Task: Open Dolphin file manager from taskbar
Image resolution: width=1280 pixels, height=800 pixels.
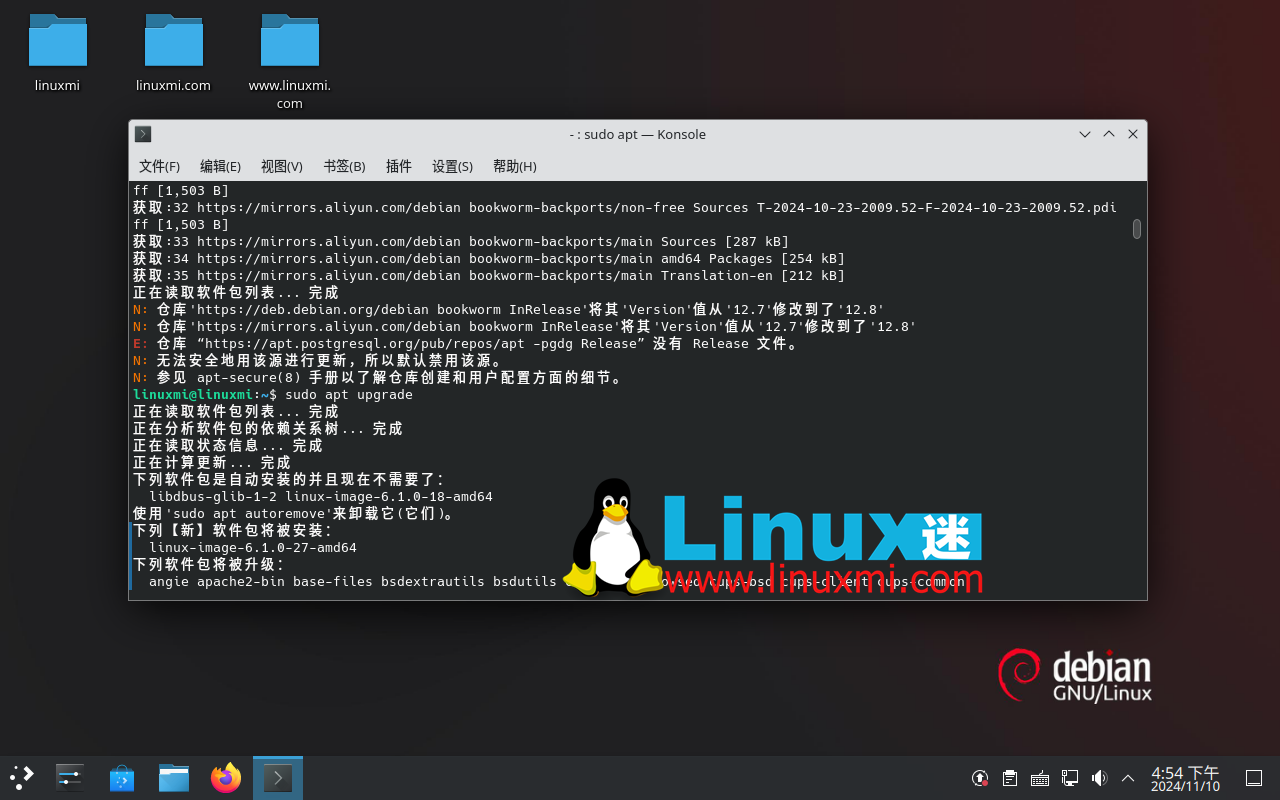Action: 174,777
